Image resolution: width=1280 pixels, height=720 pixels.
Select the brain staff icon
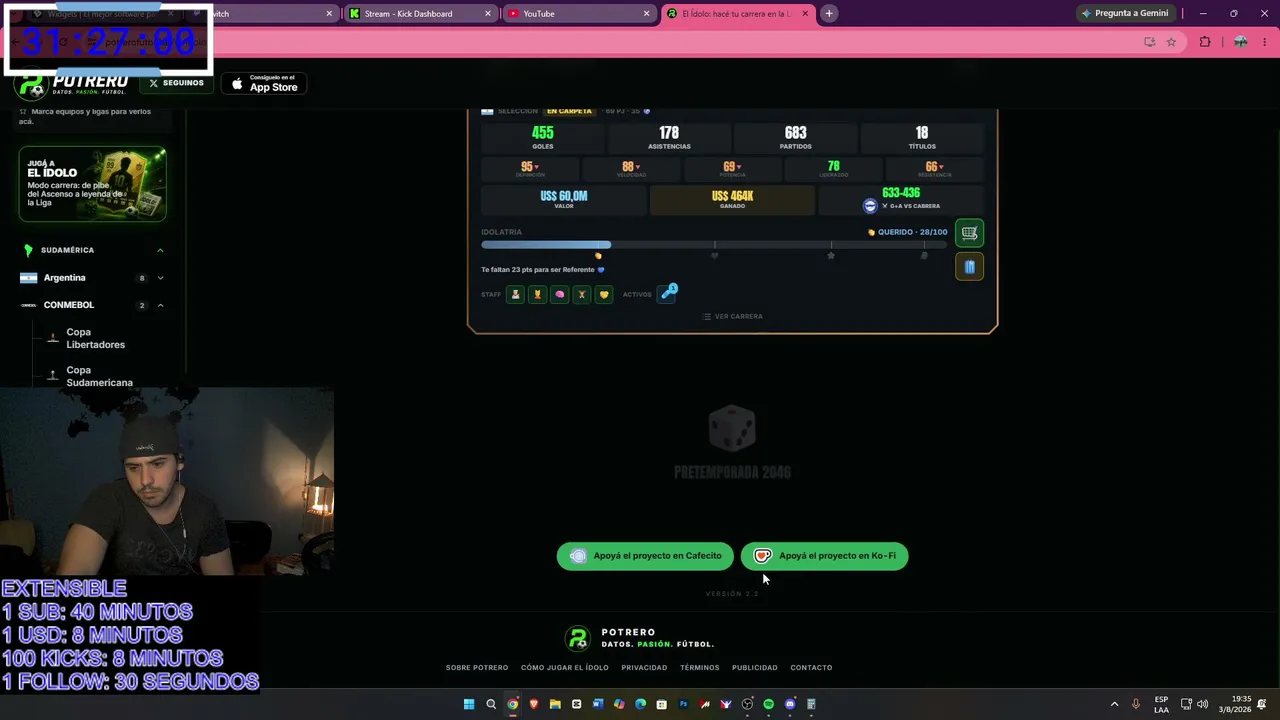559,294
